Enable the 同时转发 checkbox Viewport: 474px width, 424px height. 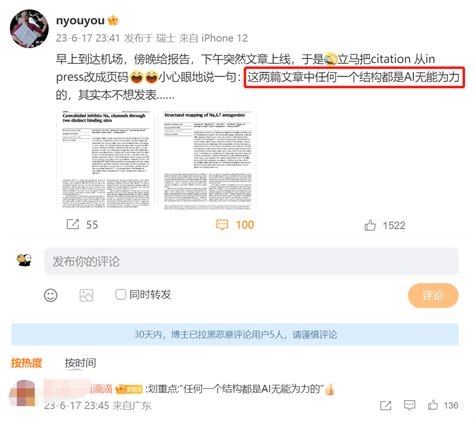tap(120, 294)
